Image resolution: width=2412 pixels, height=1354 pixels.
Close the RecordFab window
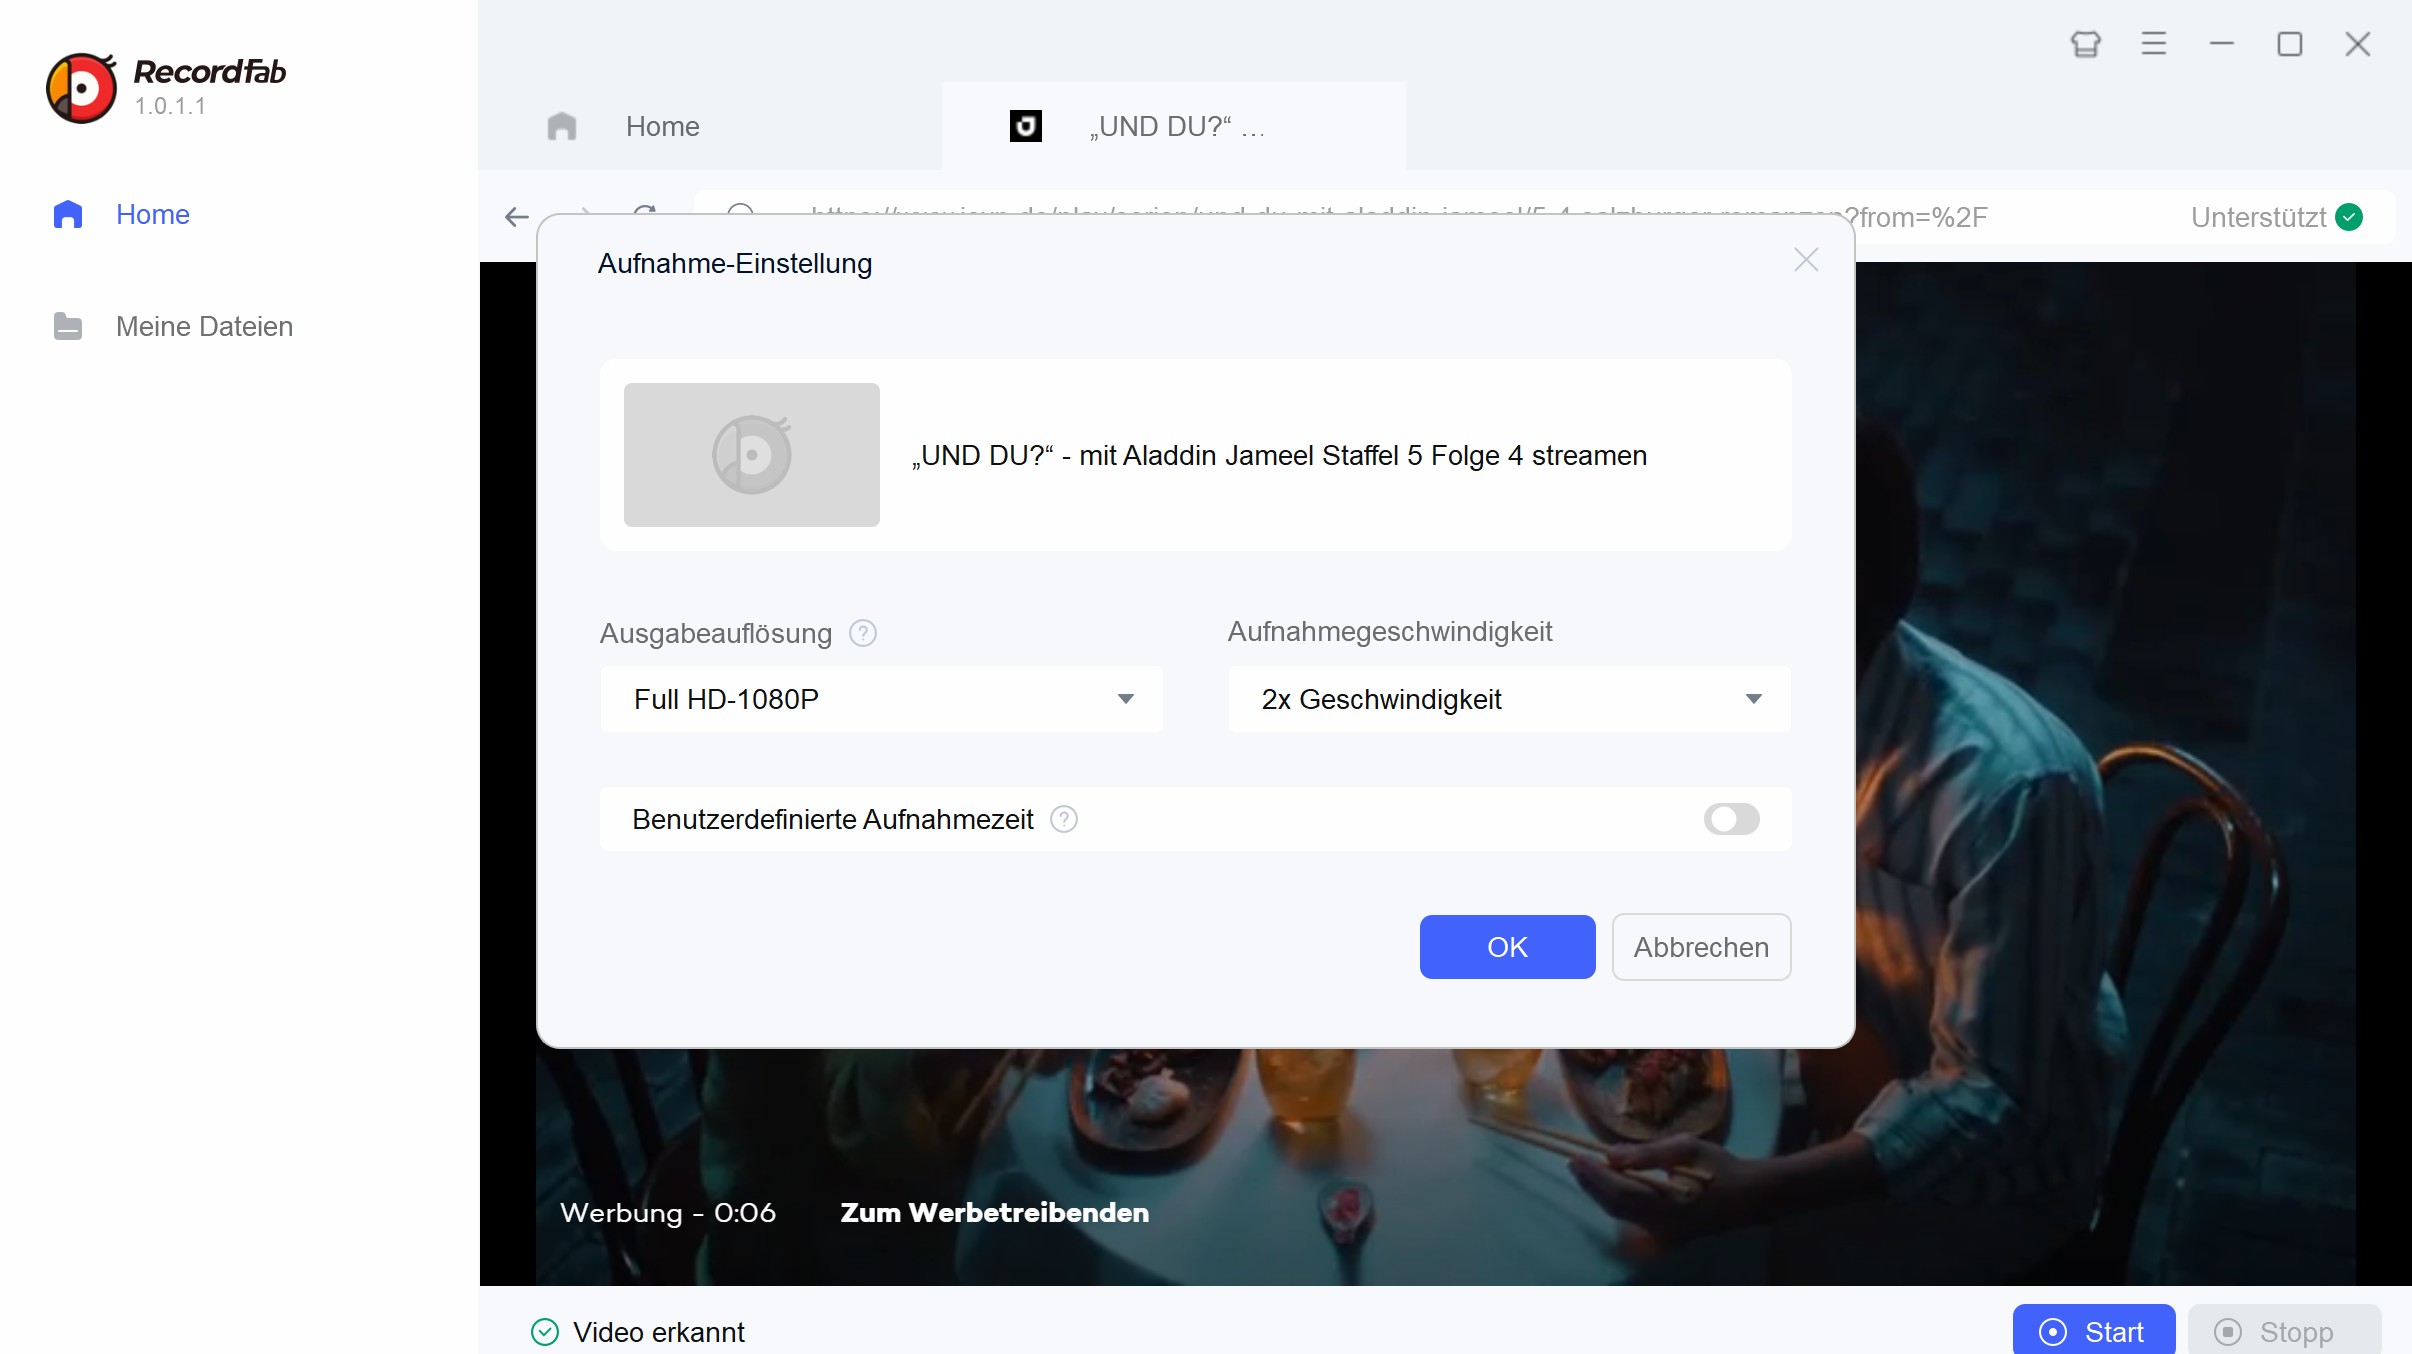click(x=2358, y=44)
